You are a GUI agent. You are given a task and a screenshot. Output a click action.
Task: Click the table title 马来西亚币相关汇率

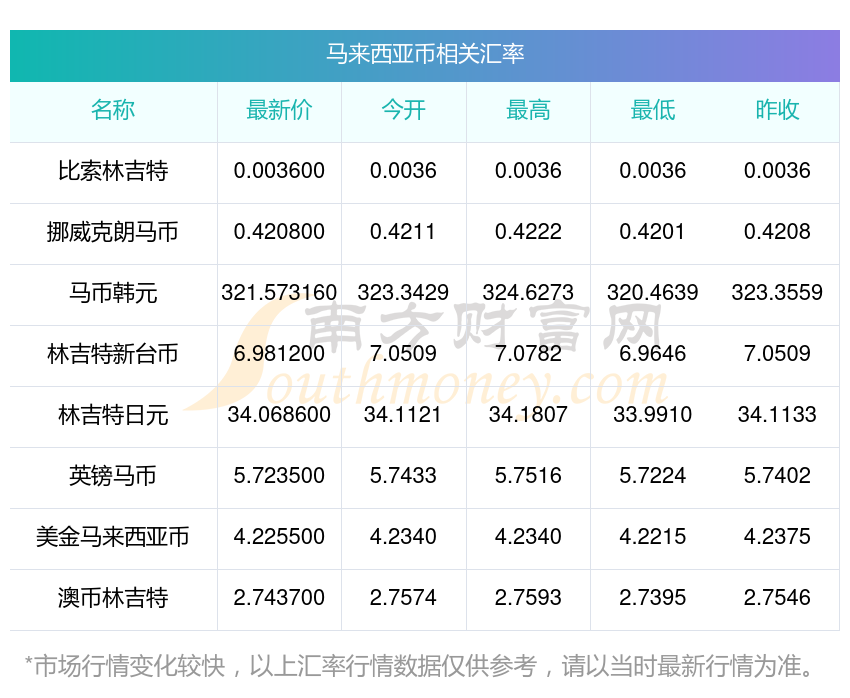click(425, 54)
